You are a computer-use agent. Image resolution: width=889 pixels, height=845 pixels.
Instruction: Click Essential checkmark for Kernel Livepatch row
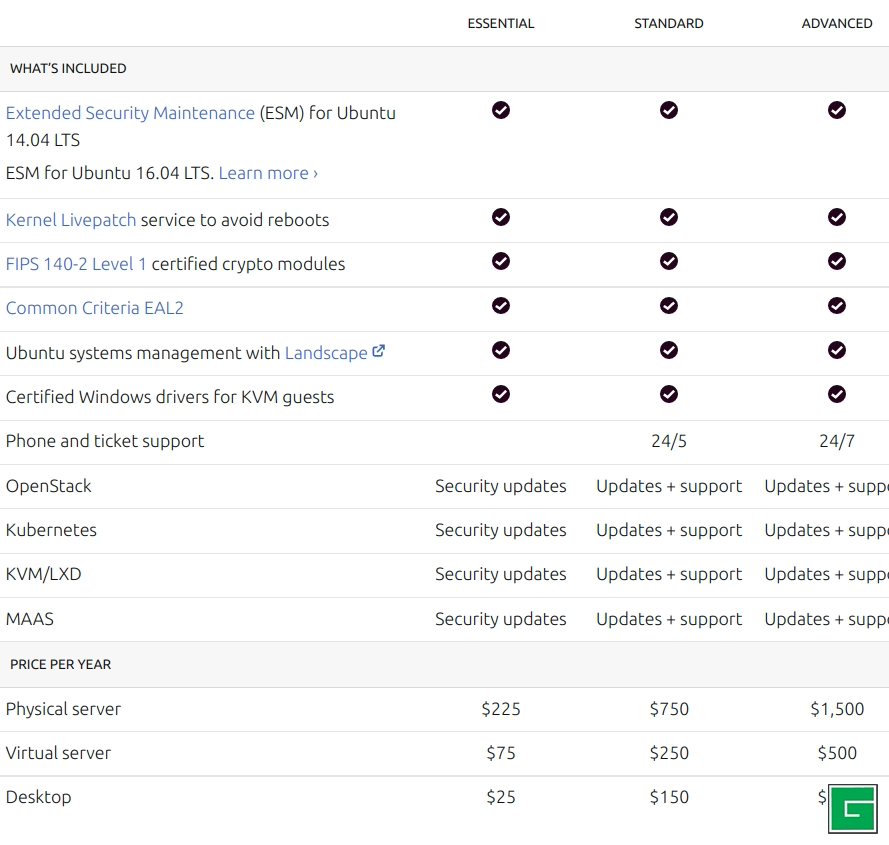501,217
